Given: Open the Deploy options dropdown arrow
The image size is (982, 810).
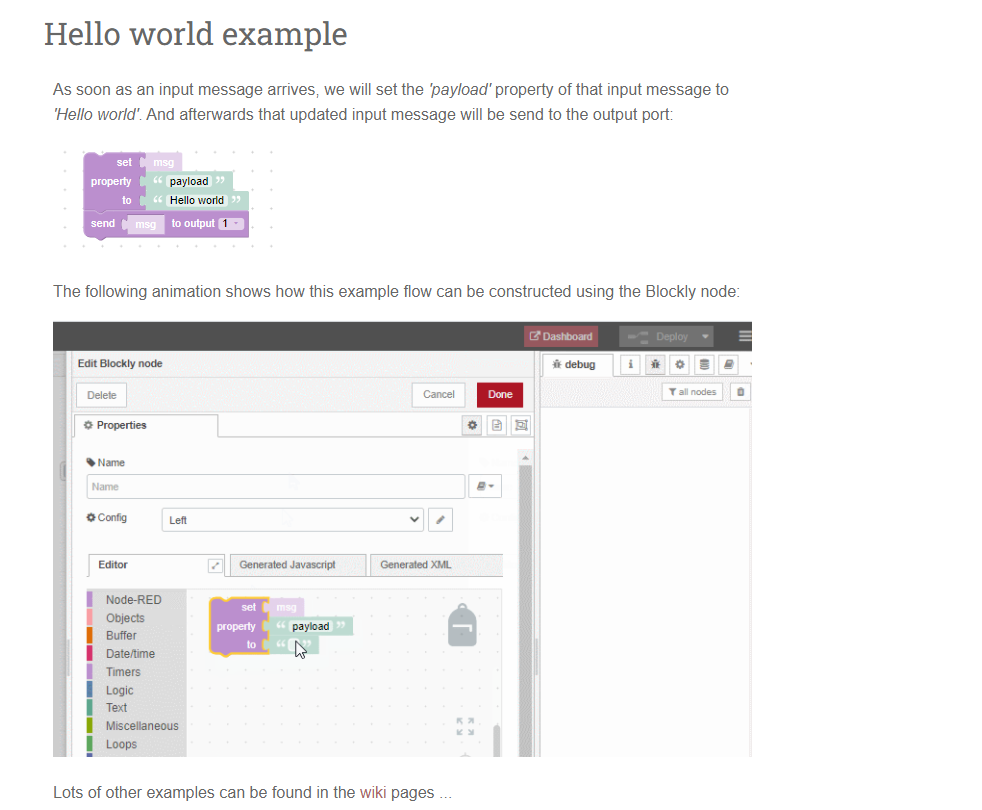Looking at the screenshot, I should (x=705, y=336).
